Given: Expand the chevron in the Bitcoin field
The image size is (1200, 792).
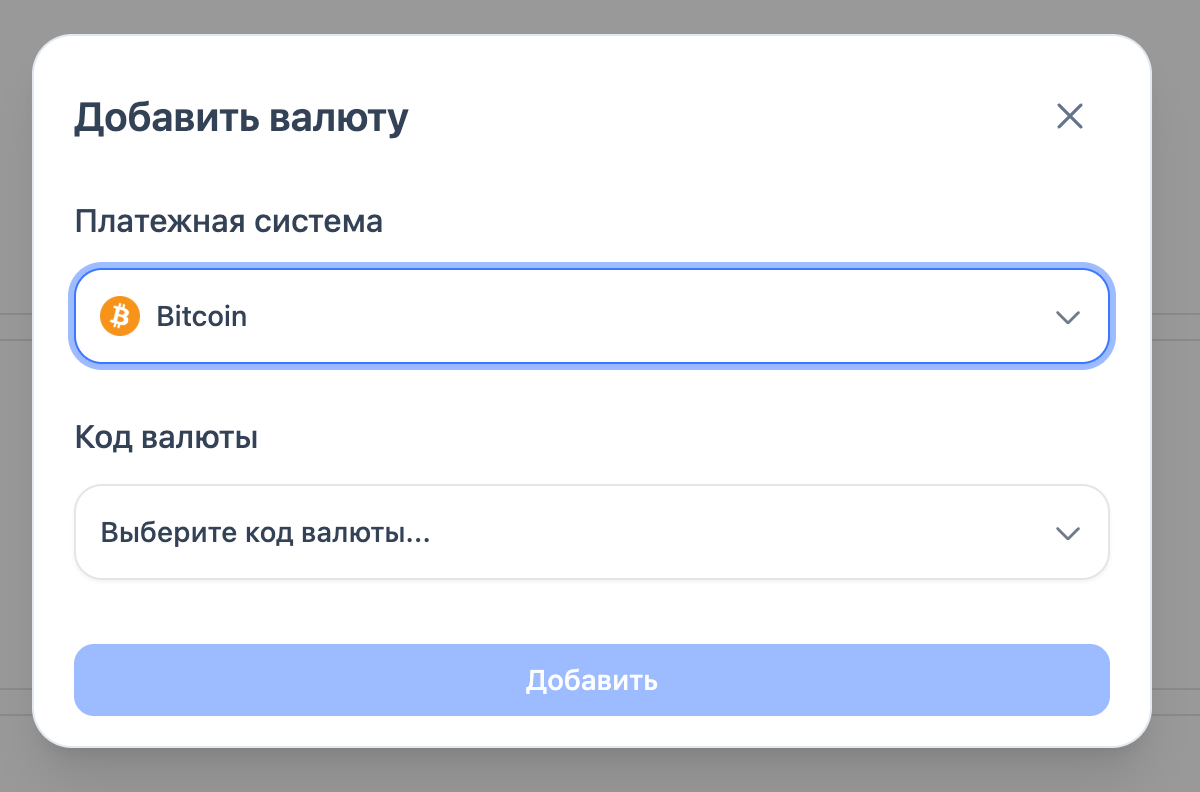Looking at the screenshot, I should [1068, 318].
